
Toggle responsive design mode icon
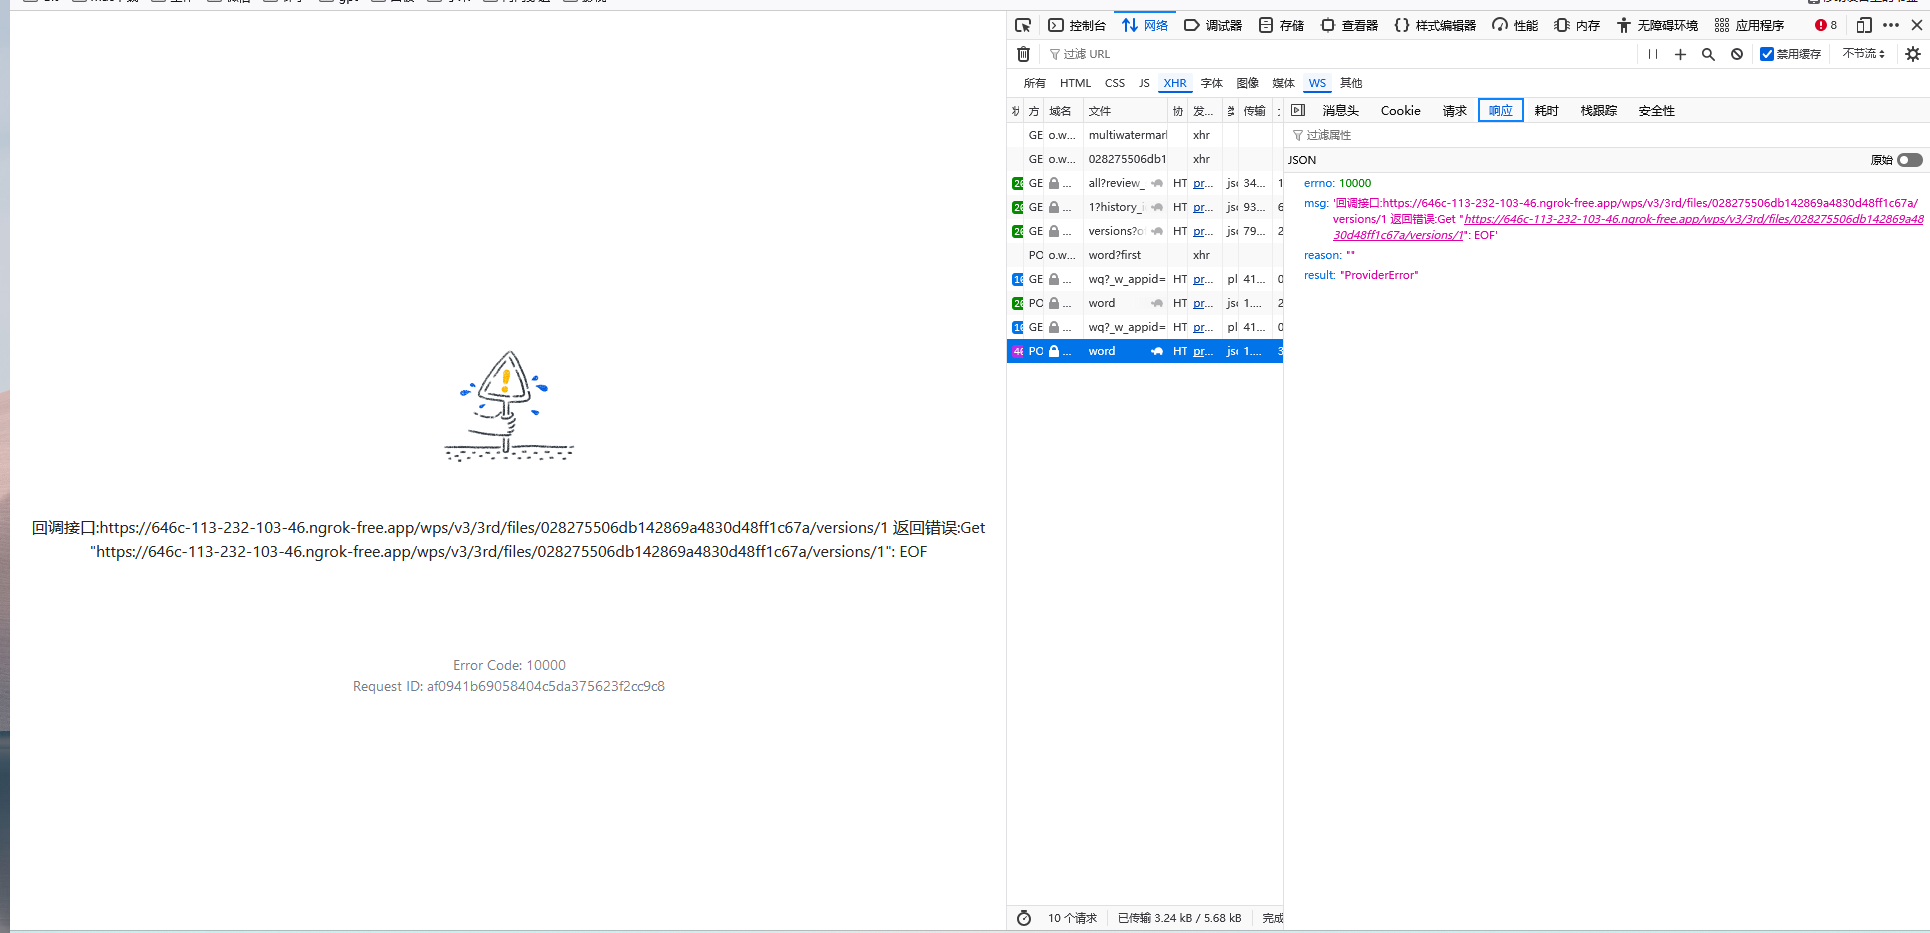pyautogui.click(x=1864, y=25)
